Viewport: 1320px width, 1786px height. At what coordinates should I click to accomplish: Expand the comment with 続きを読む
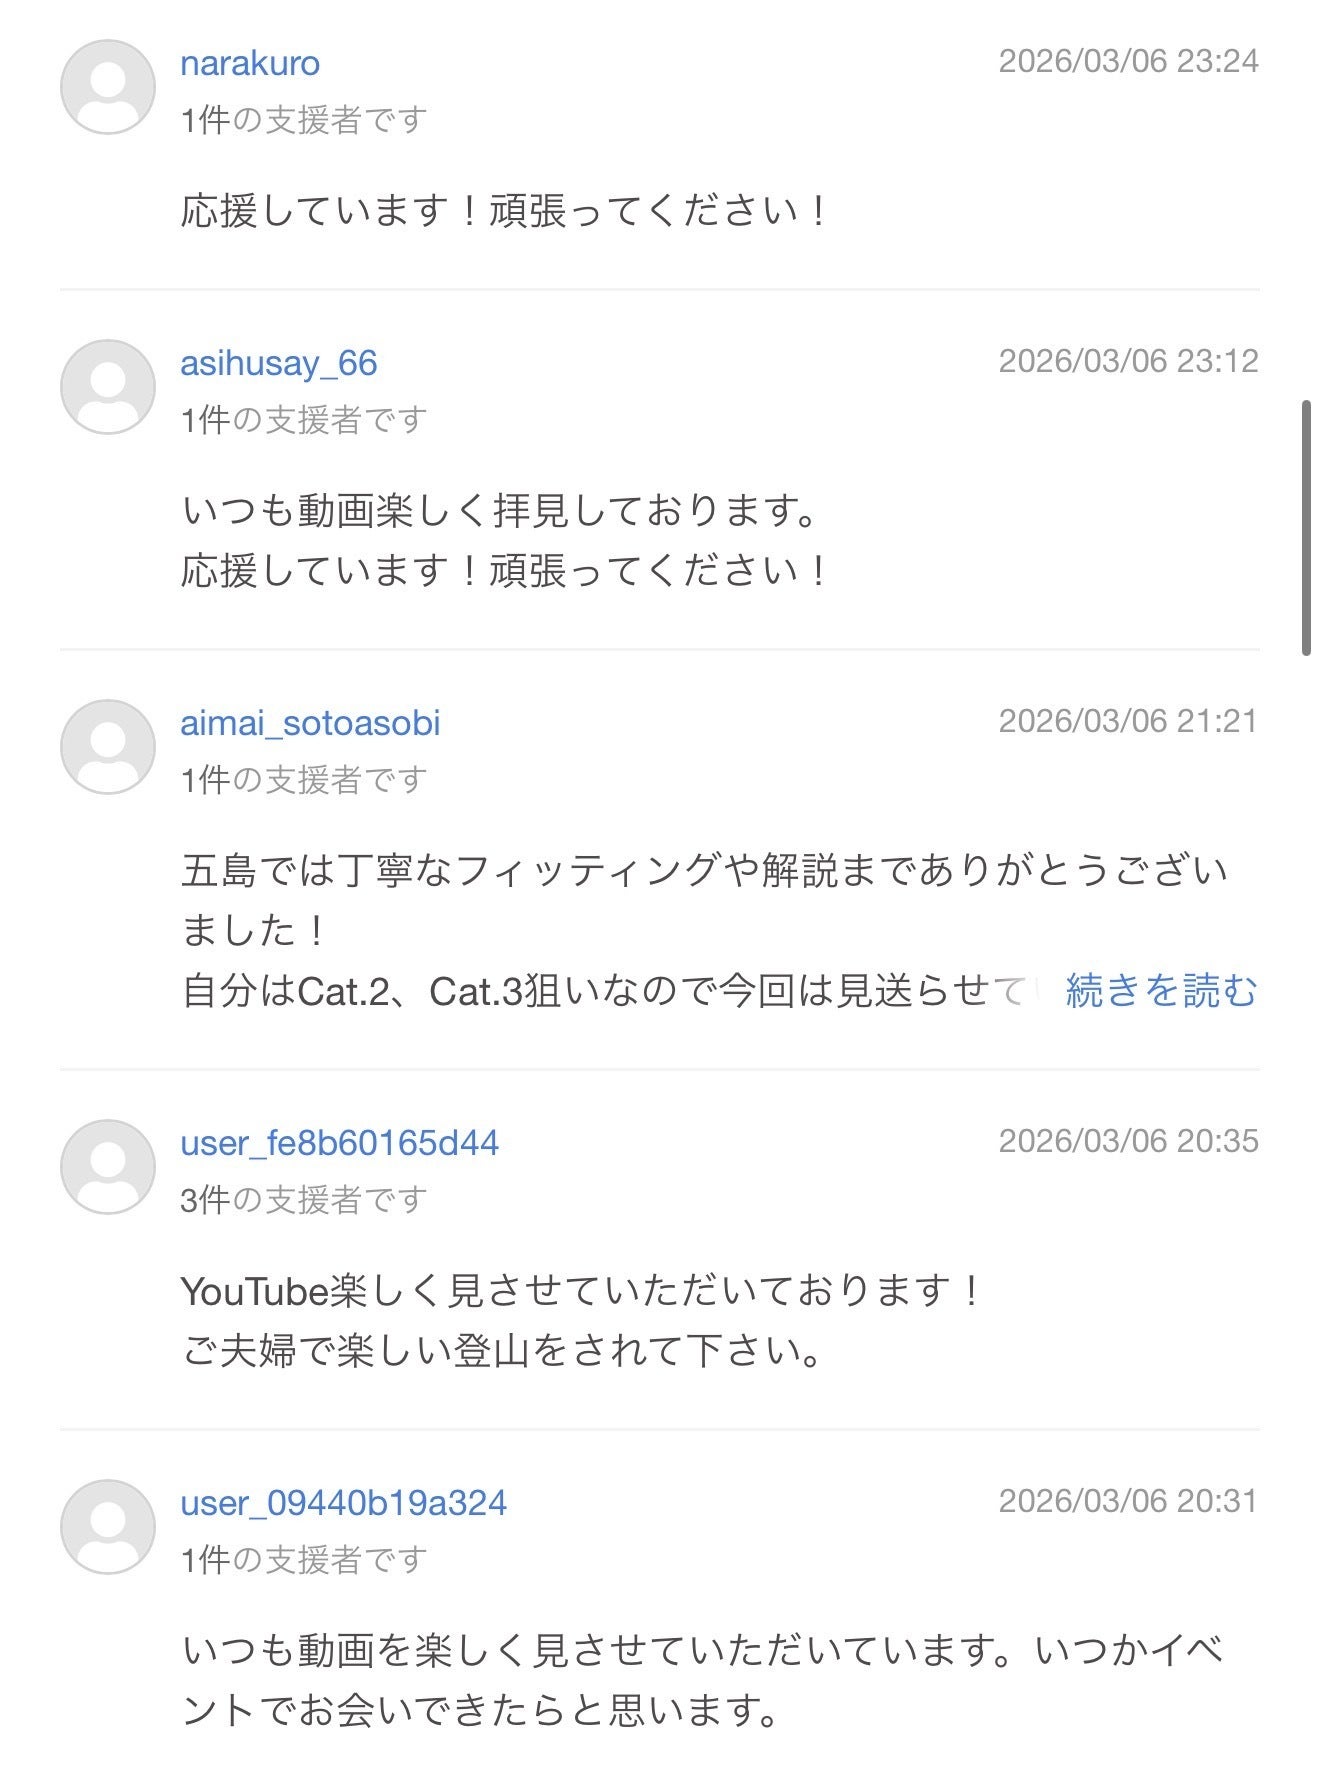pyautogui.click(x=1161, y=991)
